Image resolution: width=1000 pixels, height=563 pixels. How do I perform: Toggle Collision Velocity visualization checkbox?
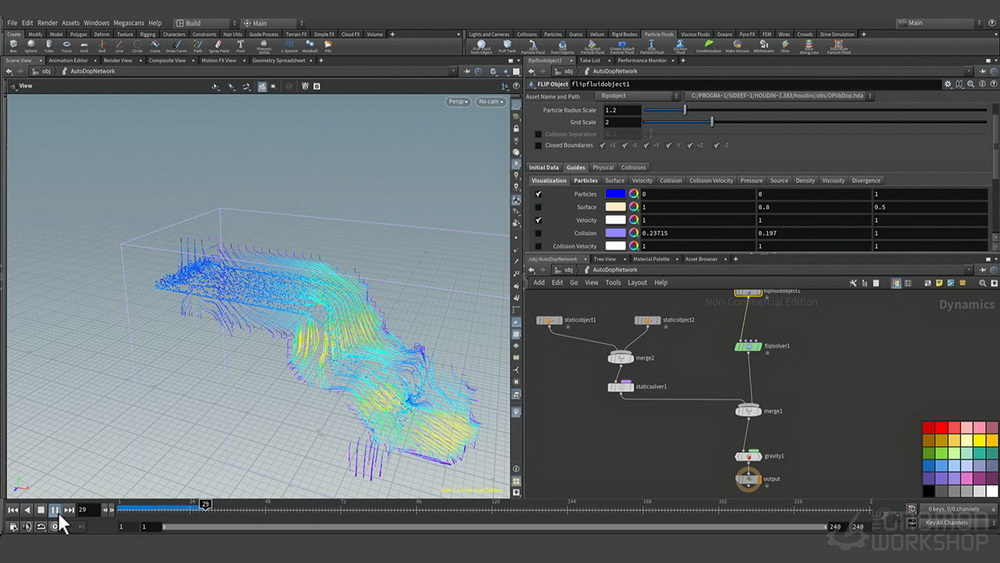[538, 246]
